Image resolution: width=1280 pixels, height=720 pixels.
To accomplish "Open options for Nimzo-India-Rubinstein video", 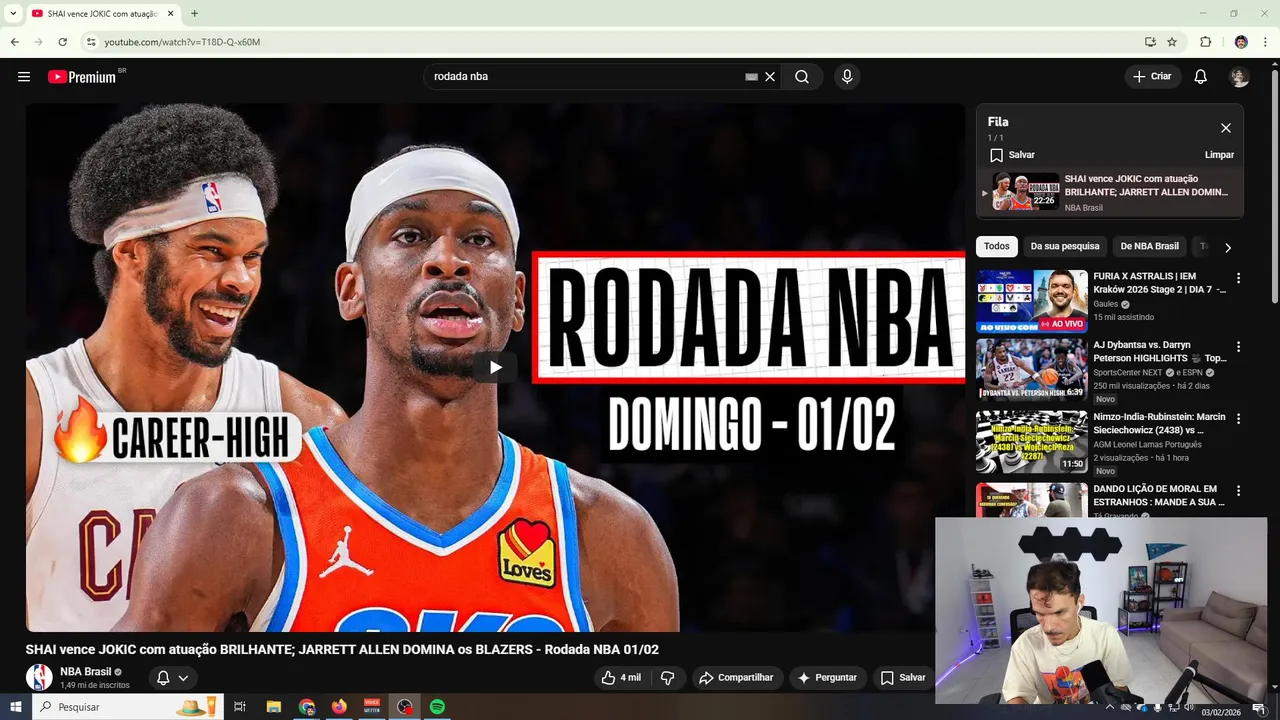I will pyautogui.click(x=1239, y=419).
